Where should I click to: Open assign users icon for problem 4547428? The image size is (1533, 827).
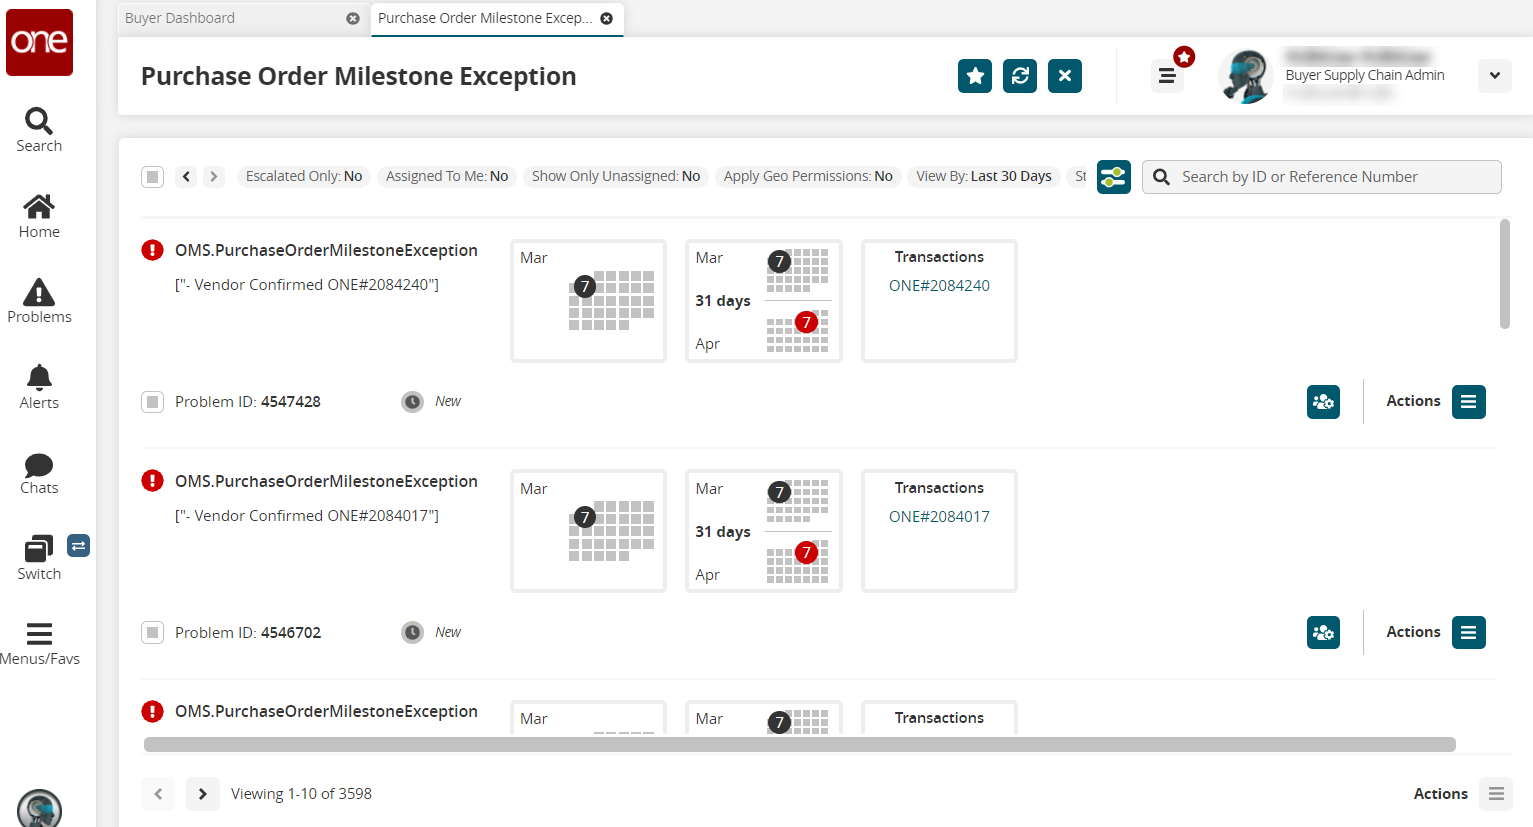coord(1323,402)
